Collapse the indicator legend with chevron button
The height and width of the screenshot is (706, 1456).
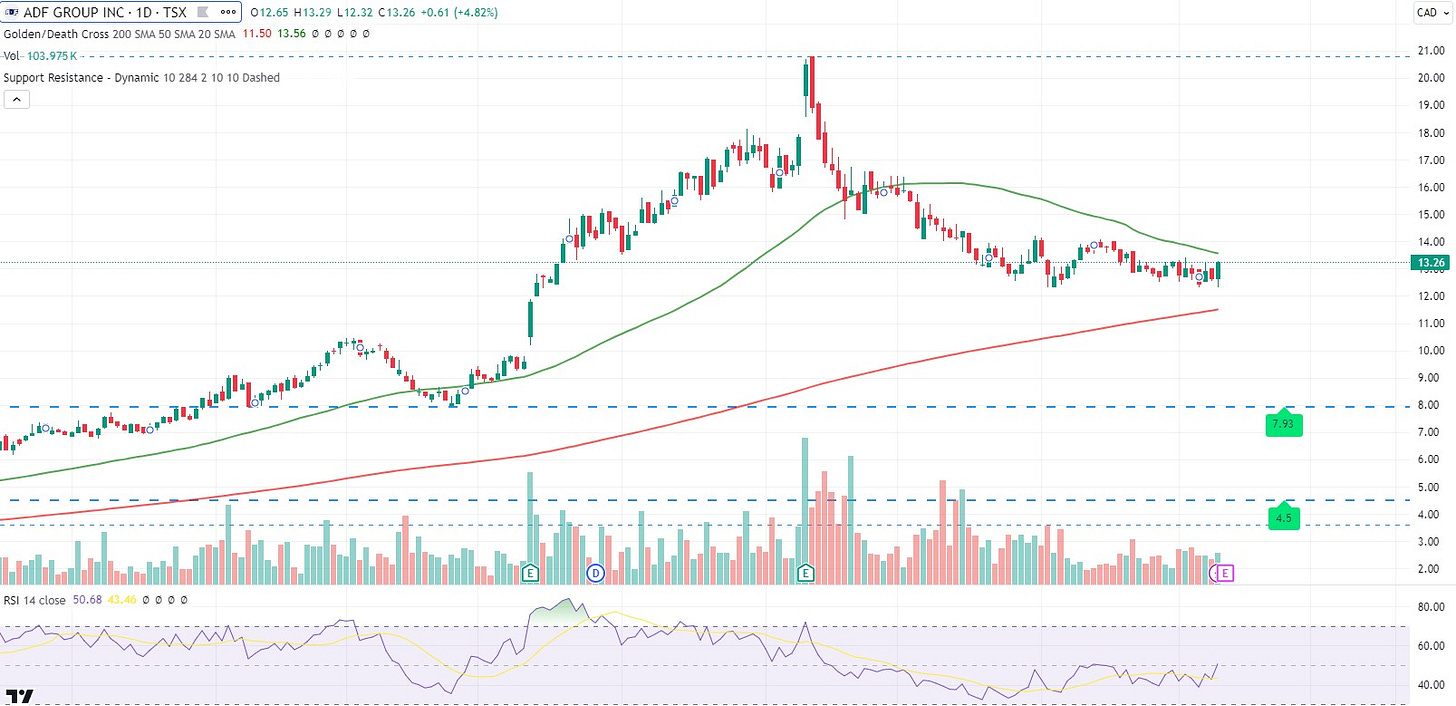click(16, 99)
